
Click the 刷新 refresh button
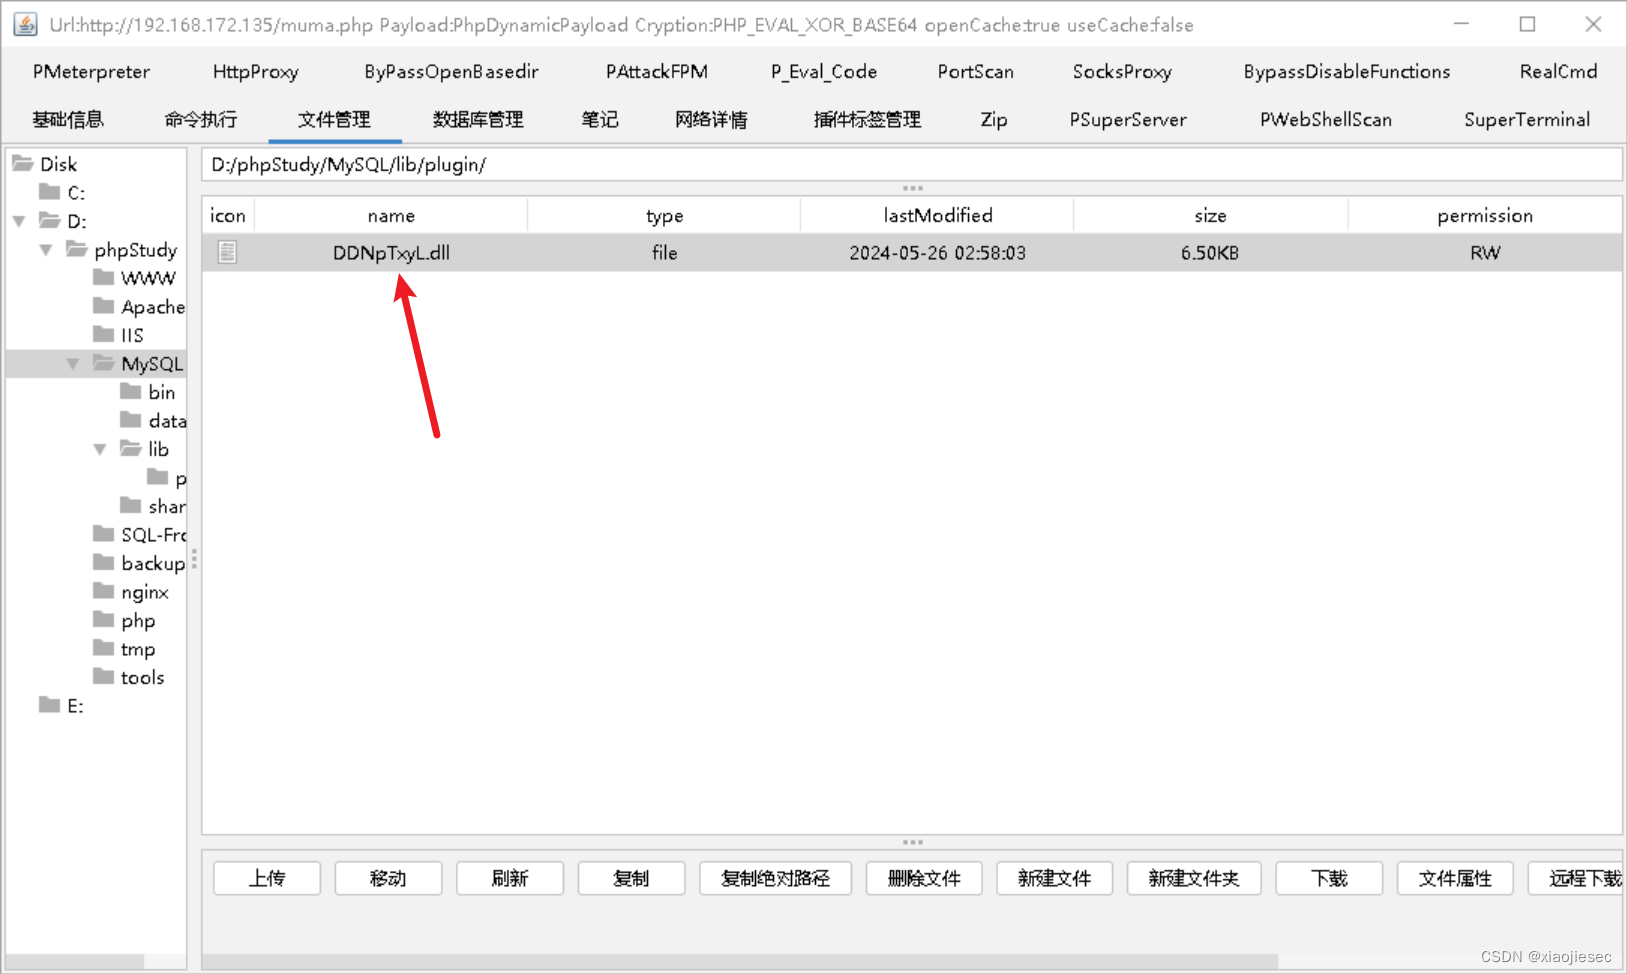509,878
